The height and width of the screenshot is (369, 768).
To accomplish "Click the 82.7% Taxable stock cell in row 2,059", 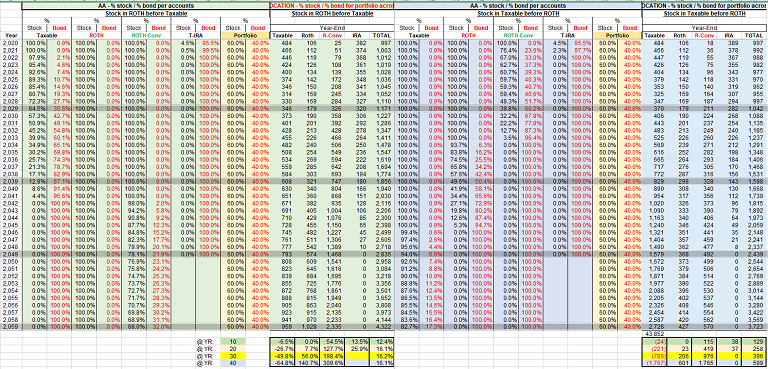I will pyautogui.click(x=407, y=326).
